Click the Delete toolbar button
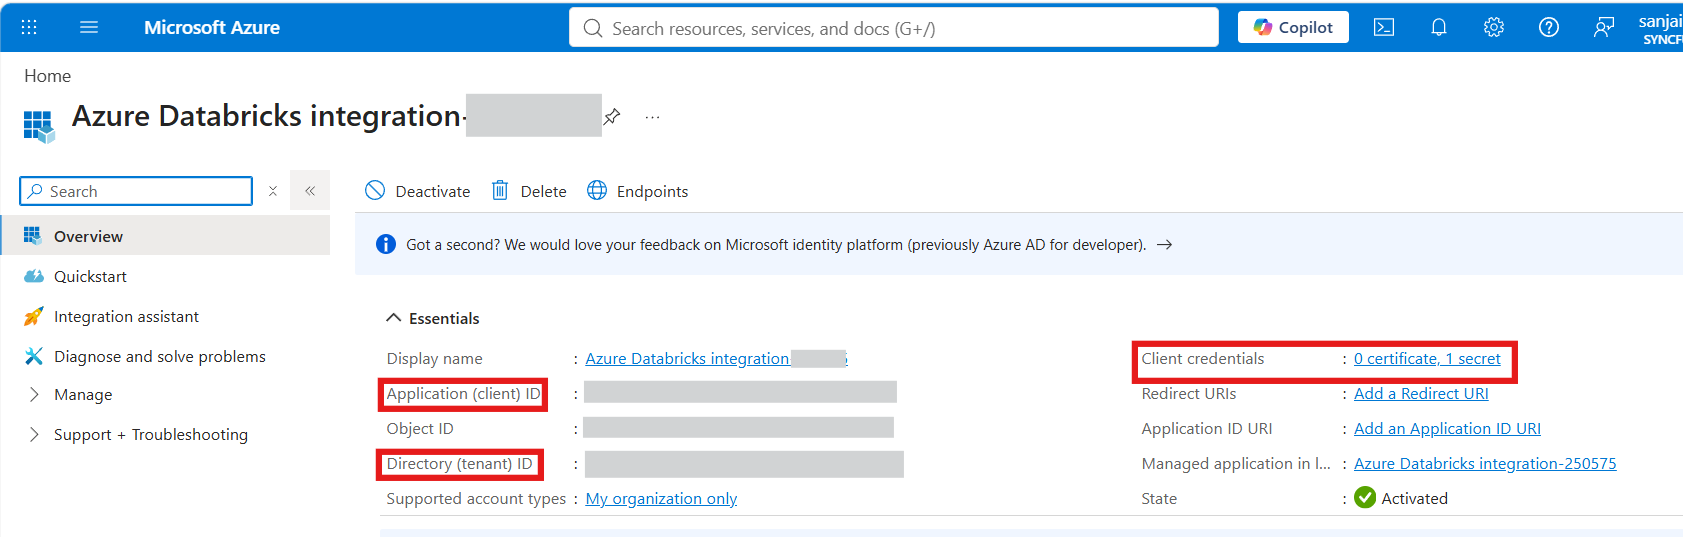This screenshot has width=1683, height=537. tap(529, 191)
